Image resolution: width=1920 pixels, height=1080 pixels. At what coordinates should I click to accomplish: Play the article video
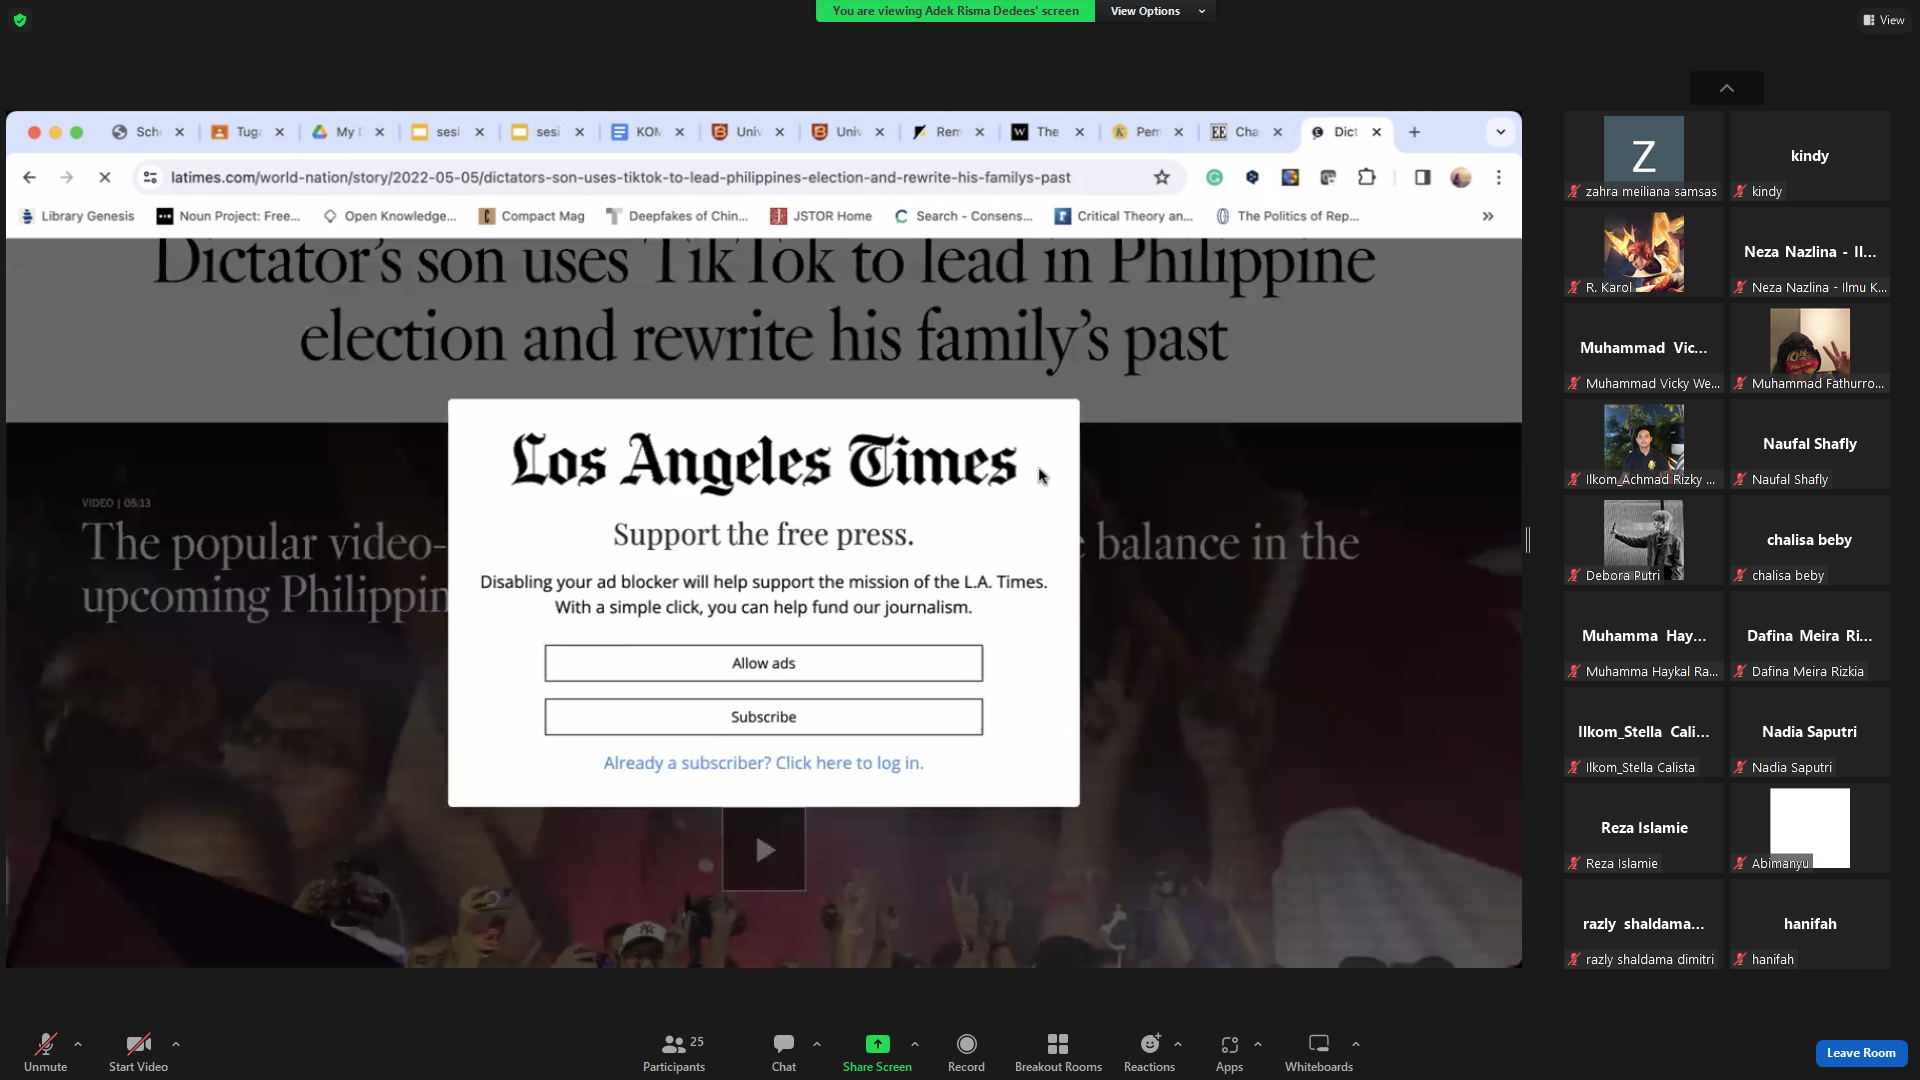764,850
